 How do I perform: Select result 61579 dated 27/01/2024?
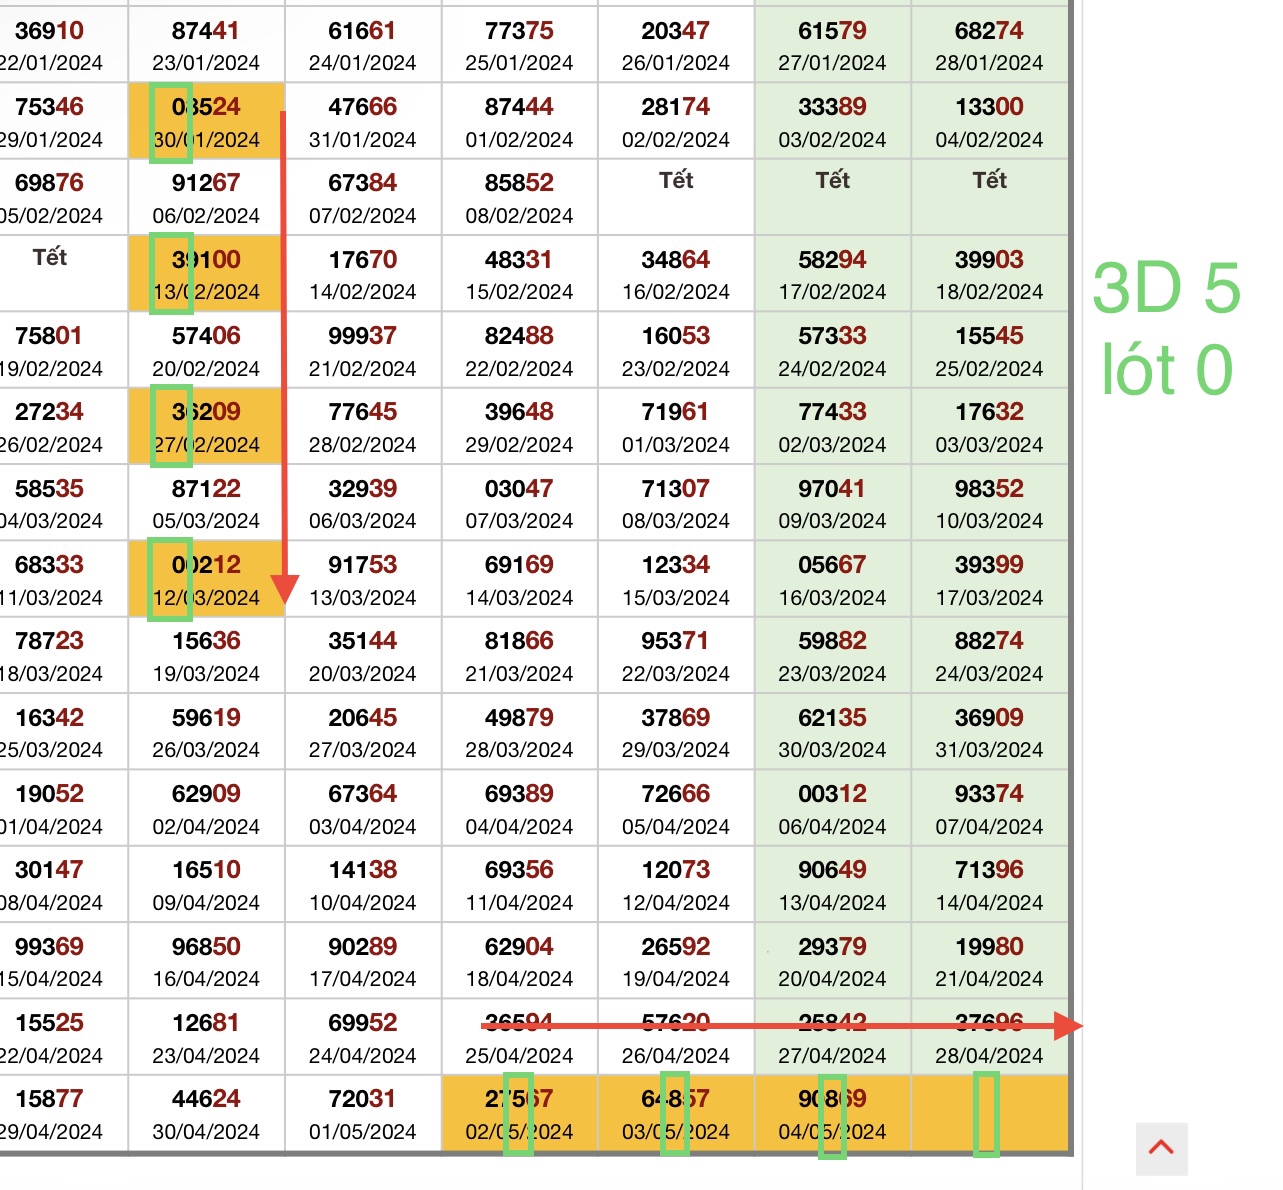(832, 45)
